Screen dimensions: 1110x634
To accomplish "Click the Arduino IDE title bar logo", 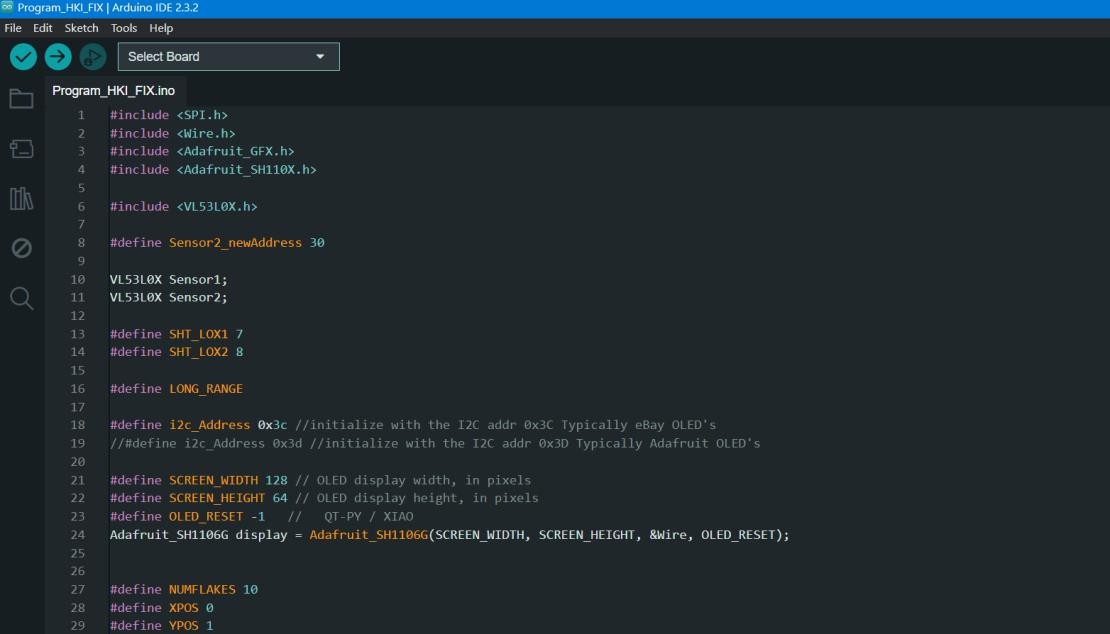I will point(8,7).
